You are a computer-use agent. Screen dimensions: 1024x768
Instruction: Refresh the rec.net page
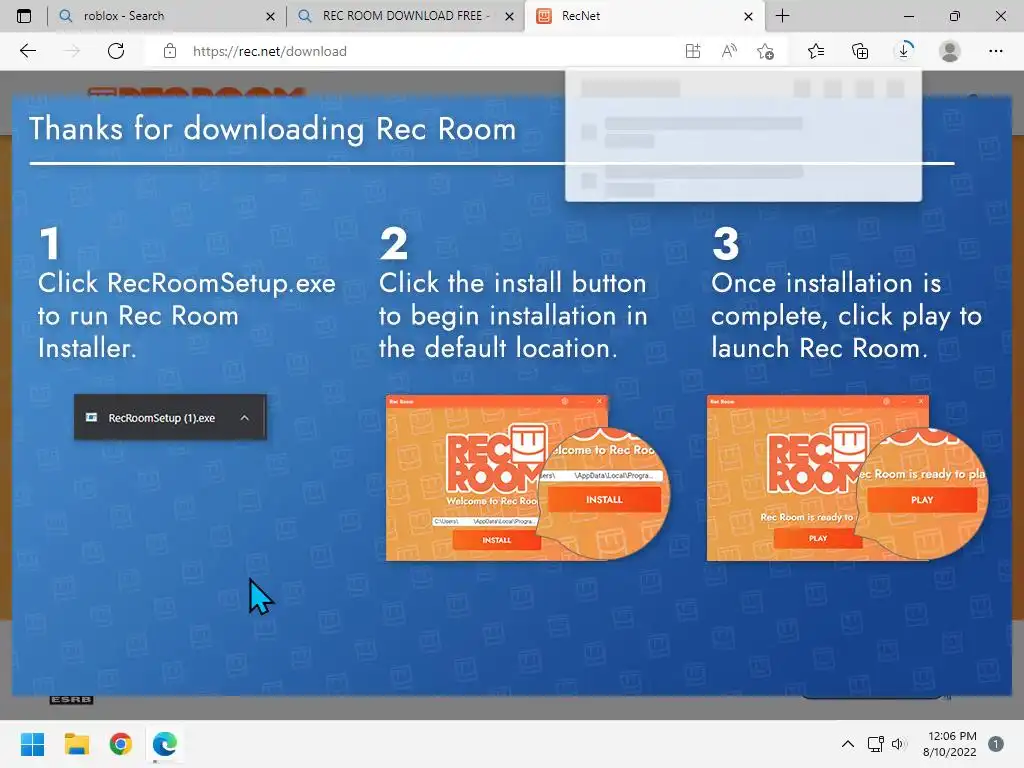click(116, 51)
